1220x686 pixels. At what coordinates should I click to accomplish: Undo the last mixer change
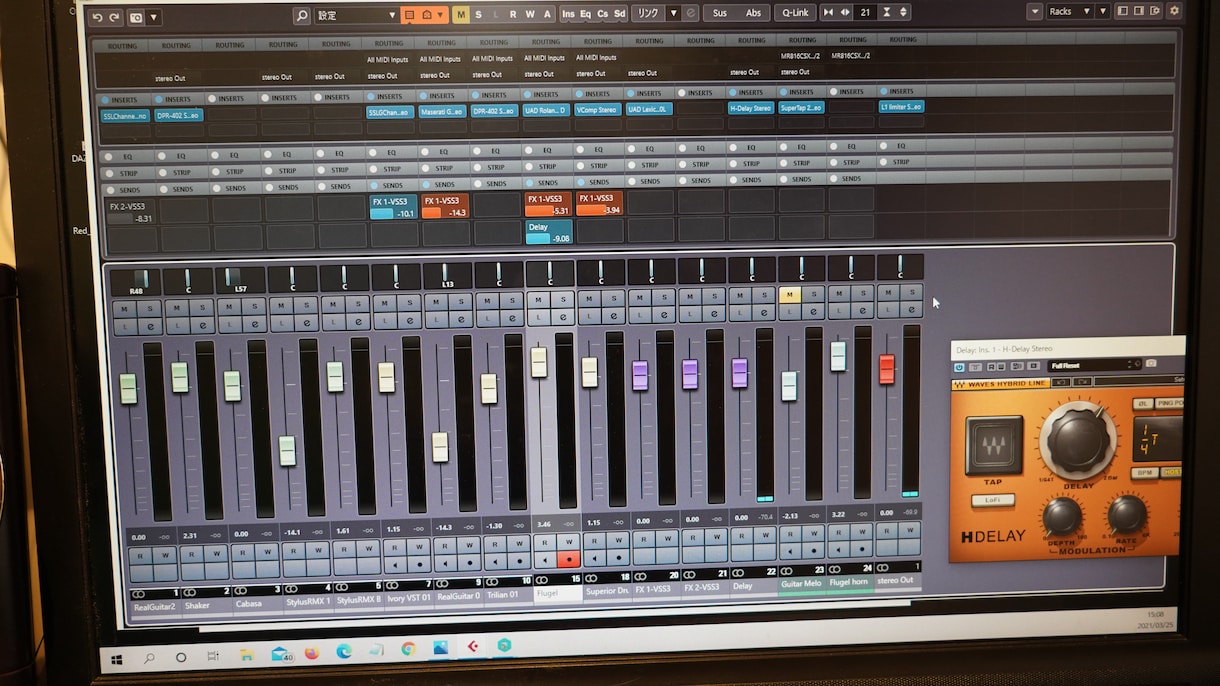pyautogui.click(x=97, y=17)
